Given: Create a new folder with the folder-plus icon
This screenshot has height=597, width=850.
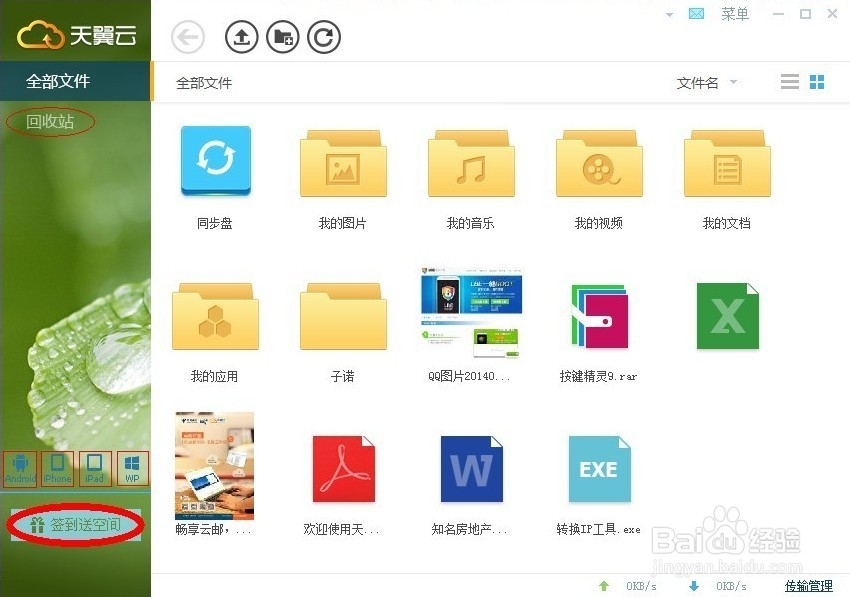Looking at the screenshot, I should pos(282,37).
